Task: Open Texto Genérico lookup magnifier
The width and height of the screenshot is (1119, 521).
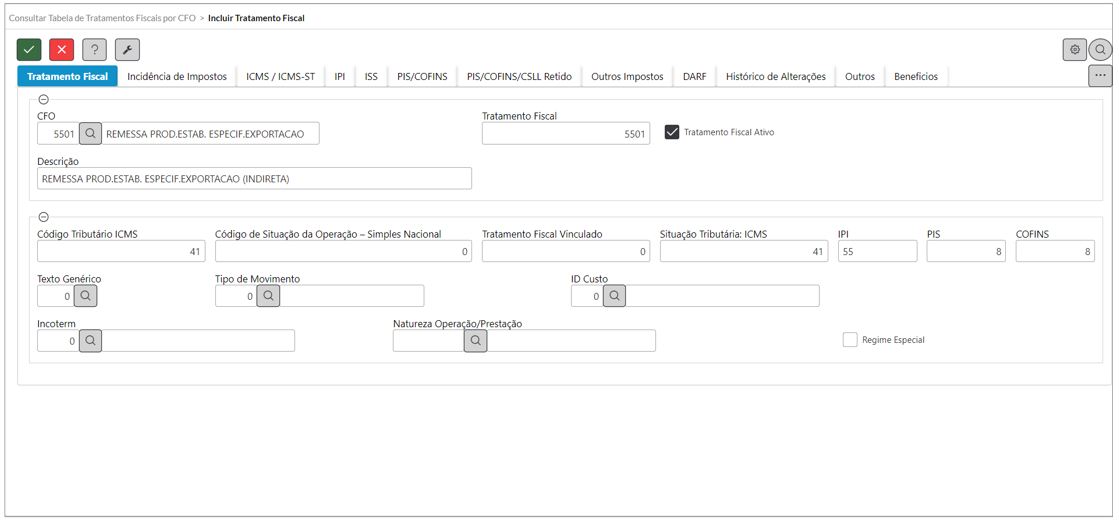Action: [84, 295]
